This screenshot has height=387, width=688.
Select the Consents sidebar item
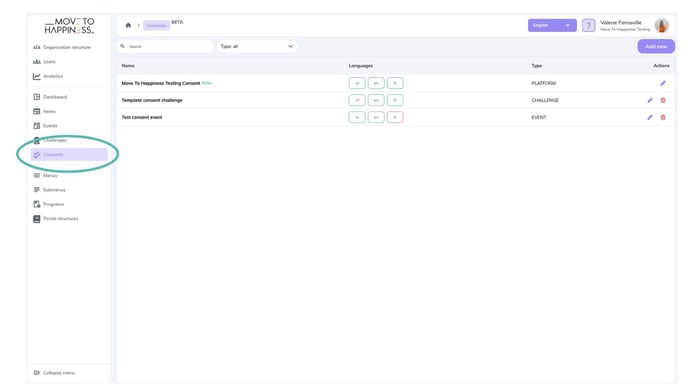click(69, 154)
